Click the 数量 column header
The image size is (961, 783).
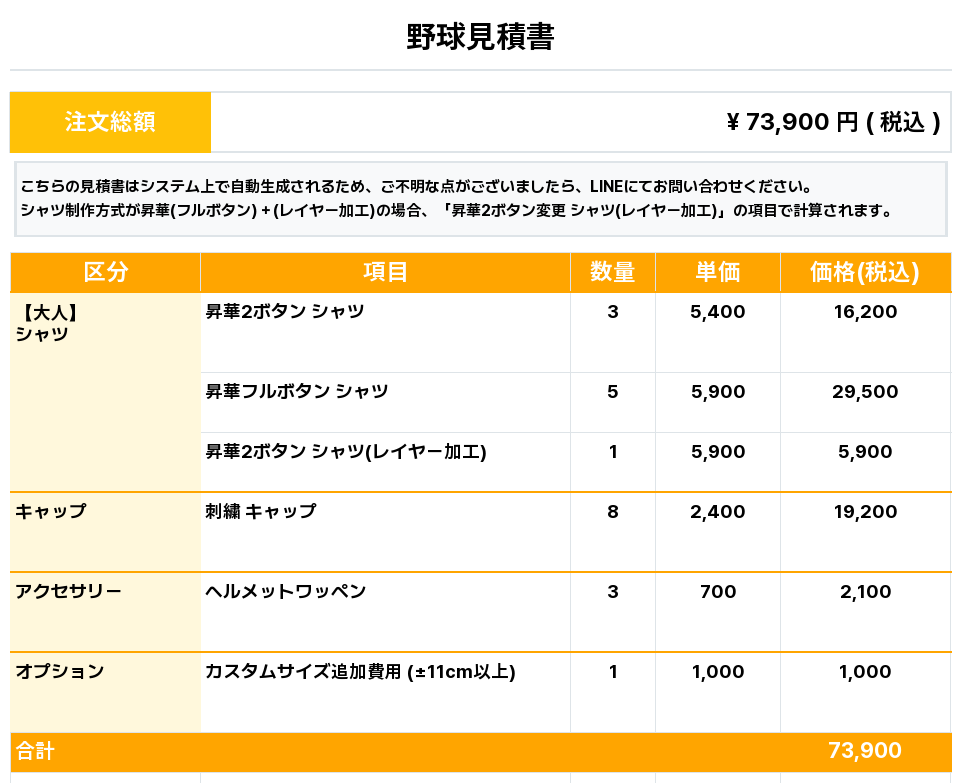[x=612, y=272]
